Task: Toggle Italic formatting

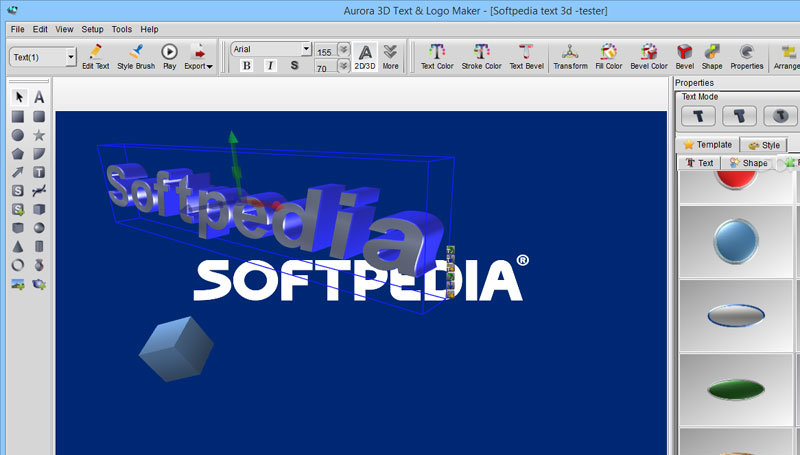Action: coord(270,65)
